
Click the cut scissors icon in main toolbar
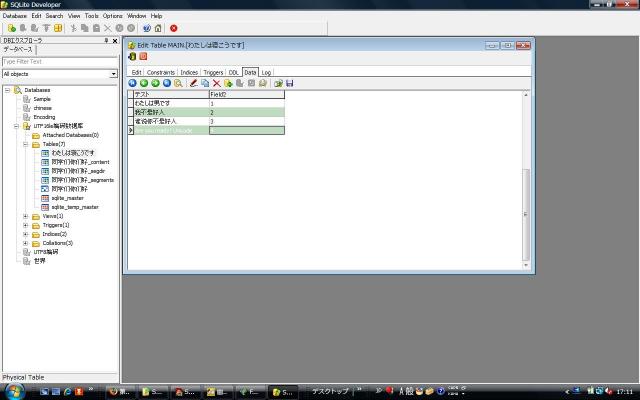73,28
